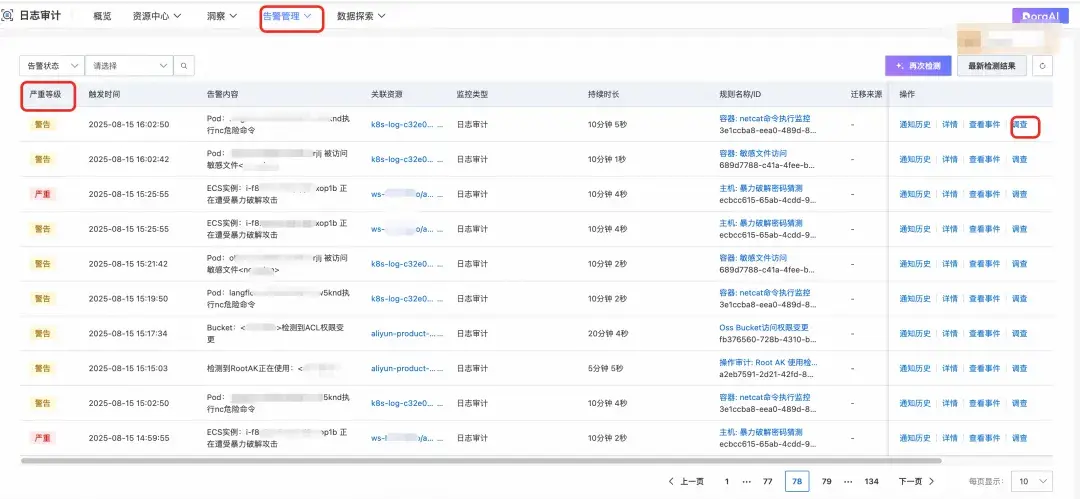Open rule 容器: netcat命令执行监控 in 16:02:50 row
Screen dimensions: 1080x499
point(765,119)
